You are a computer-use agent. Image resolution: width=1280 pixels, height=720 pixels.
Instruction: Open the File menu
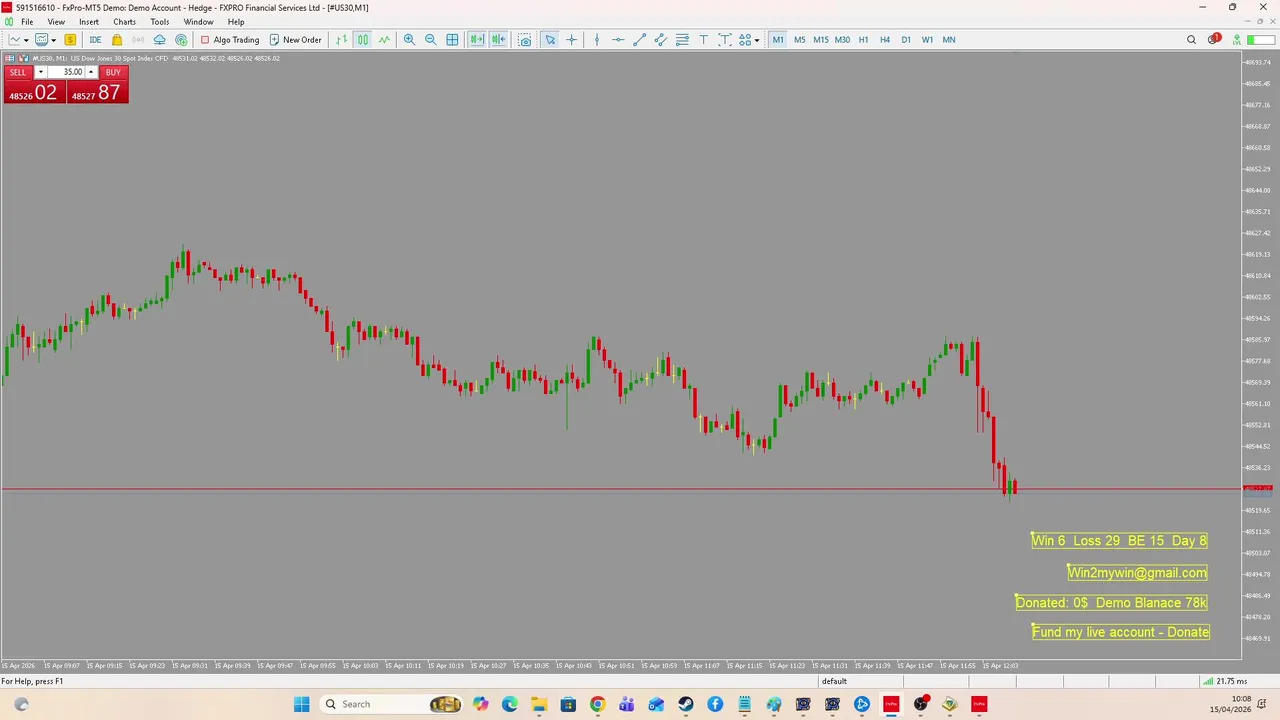(28, 22)
